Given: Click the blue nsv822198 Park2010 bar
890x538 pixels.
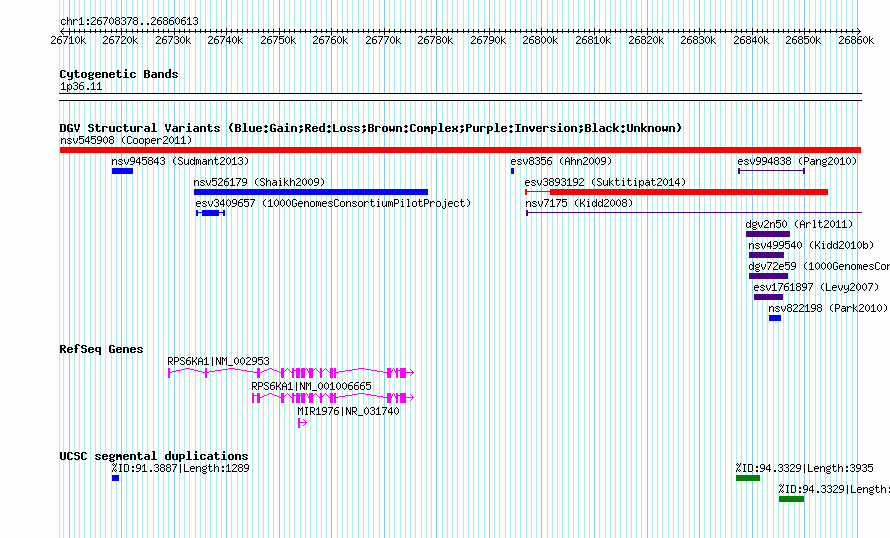Looking at the screenshot, I should tap(775, 318).
